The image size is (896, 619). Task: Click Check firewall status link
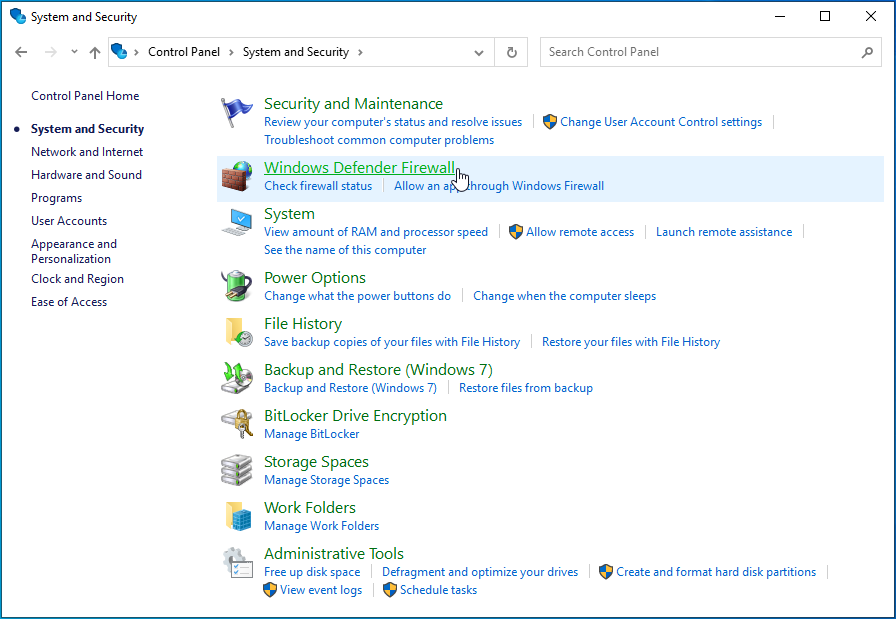click(317, 186)
